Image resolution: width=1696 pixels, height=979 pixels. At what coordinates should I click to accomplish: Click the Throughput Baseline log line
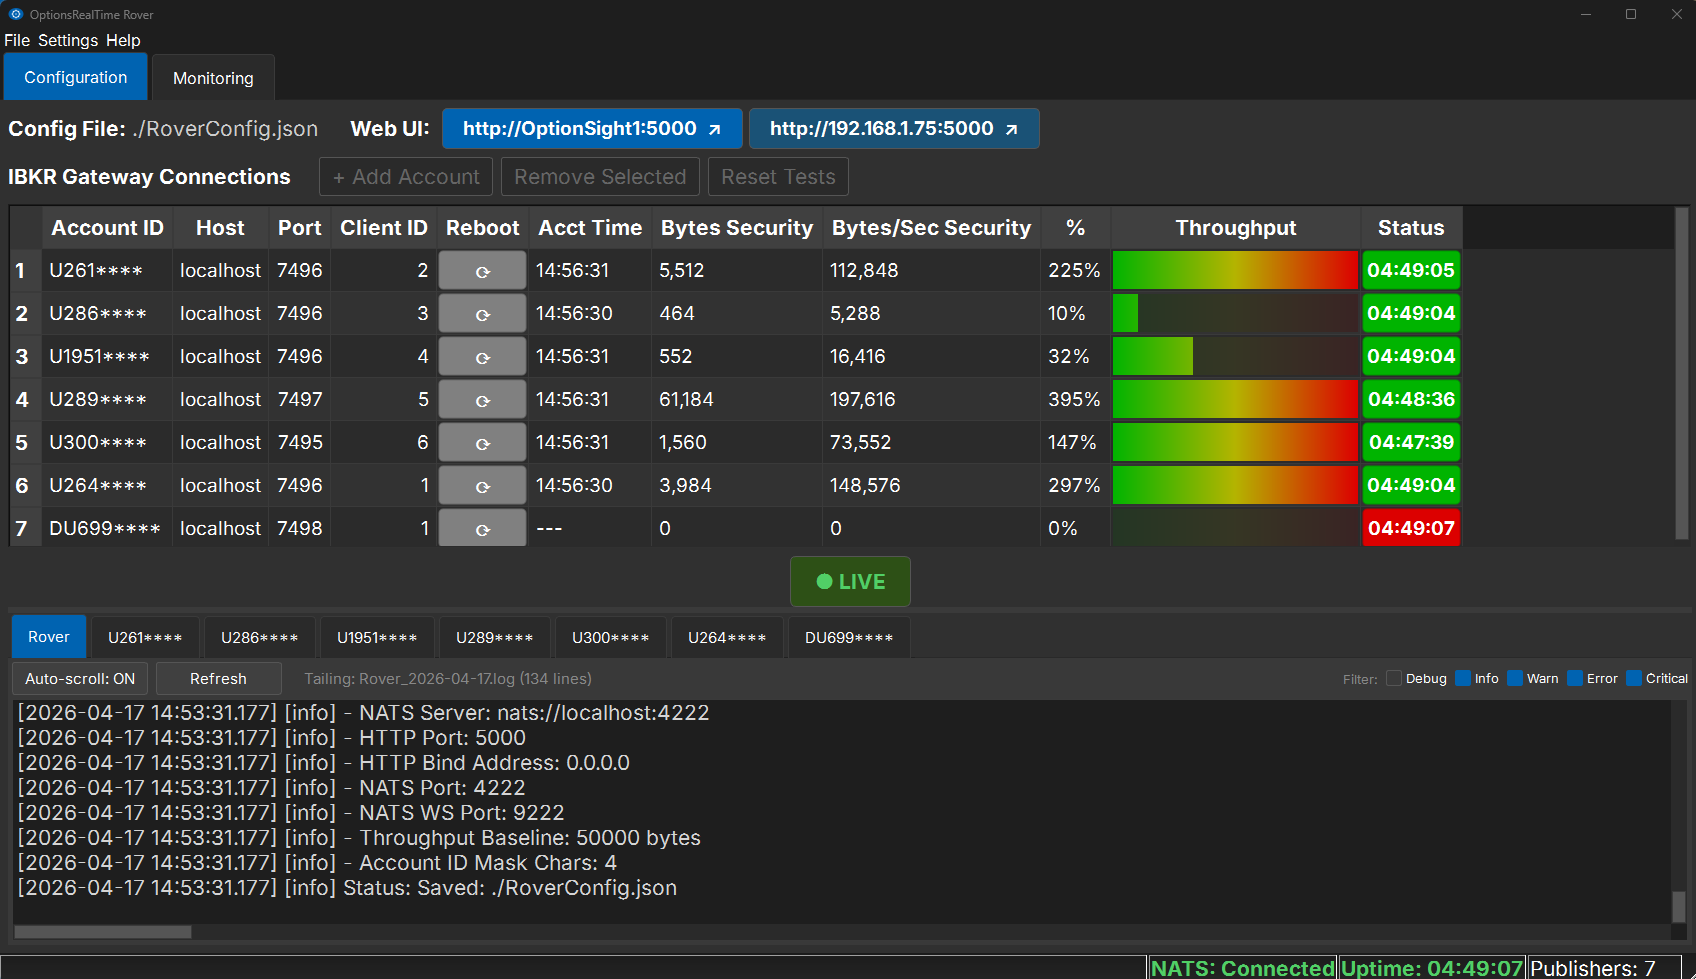tap(359, 837)
